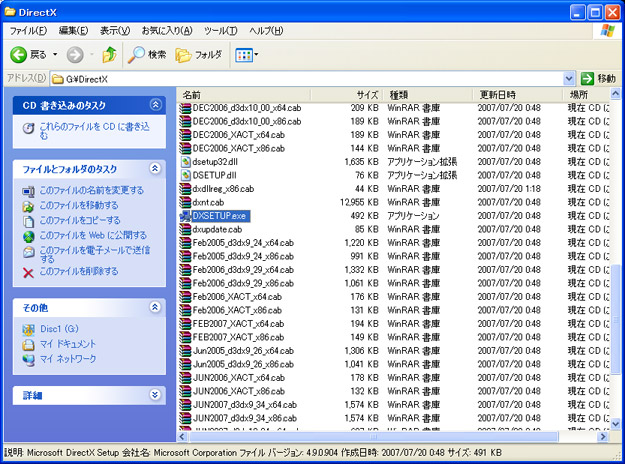Click このファイルの名前を変更する link
Viewport: 625px width, 464px height.
click(91, 191)
